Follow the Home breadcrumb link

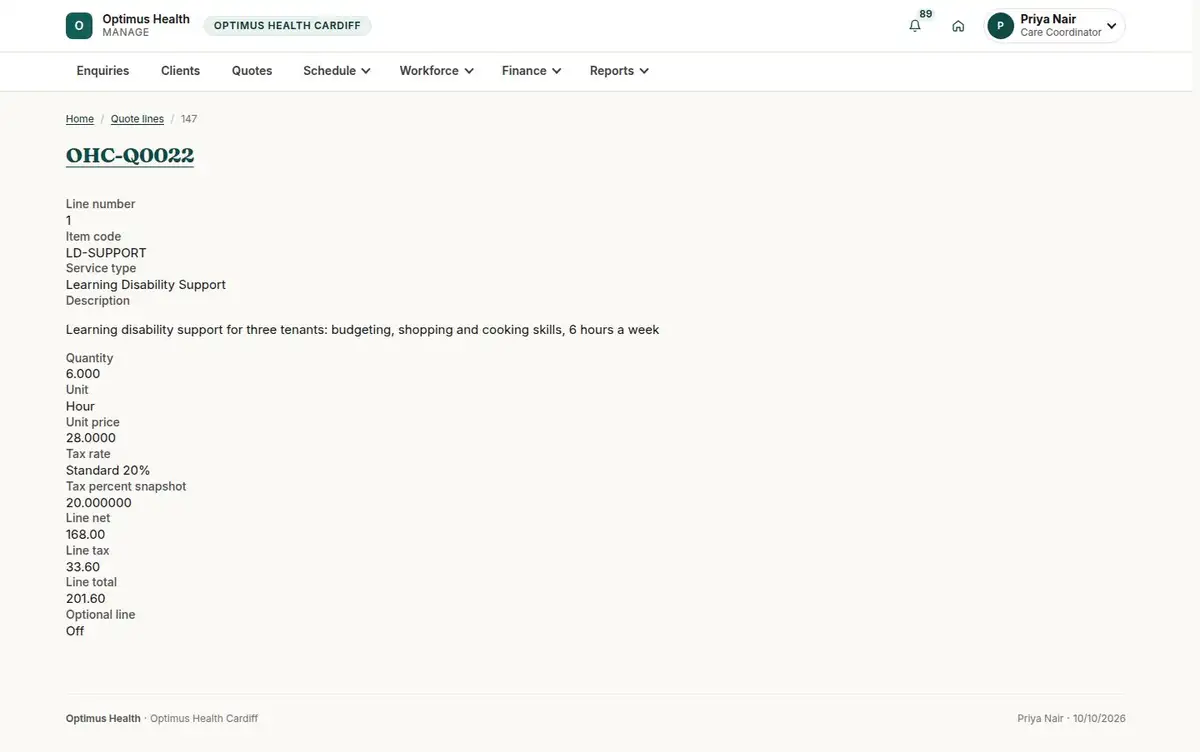[x=80, y=119]
